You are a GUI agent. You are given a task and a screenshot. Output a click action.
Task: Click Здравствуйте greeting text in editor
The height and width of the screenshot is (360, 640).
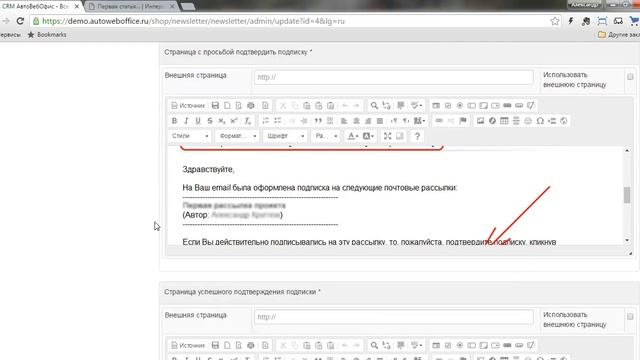(208, 169)
